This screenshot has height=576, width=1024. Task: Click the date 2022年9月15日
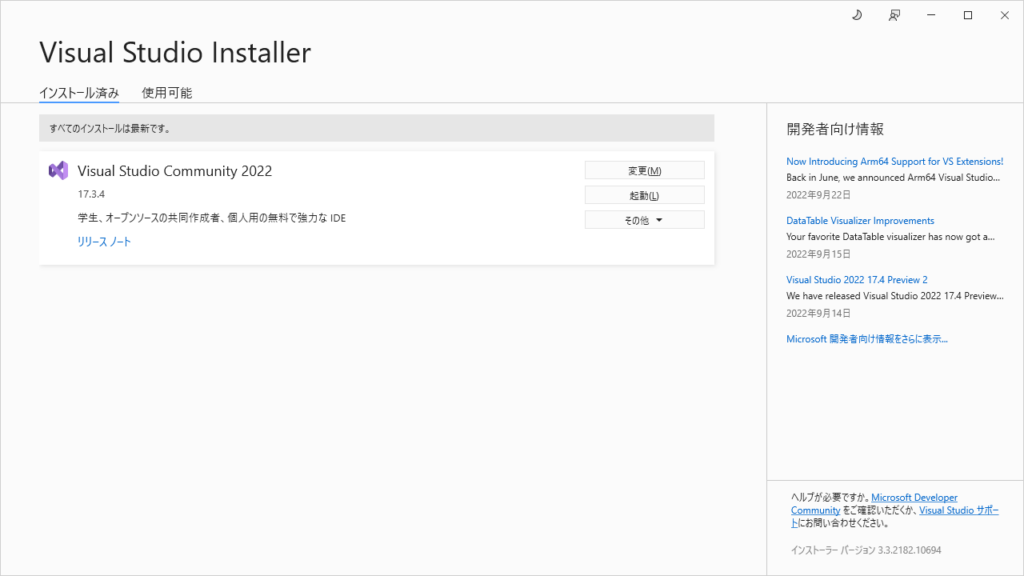point(818,254)
